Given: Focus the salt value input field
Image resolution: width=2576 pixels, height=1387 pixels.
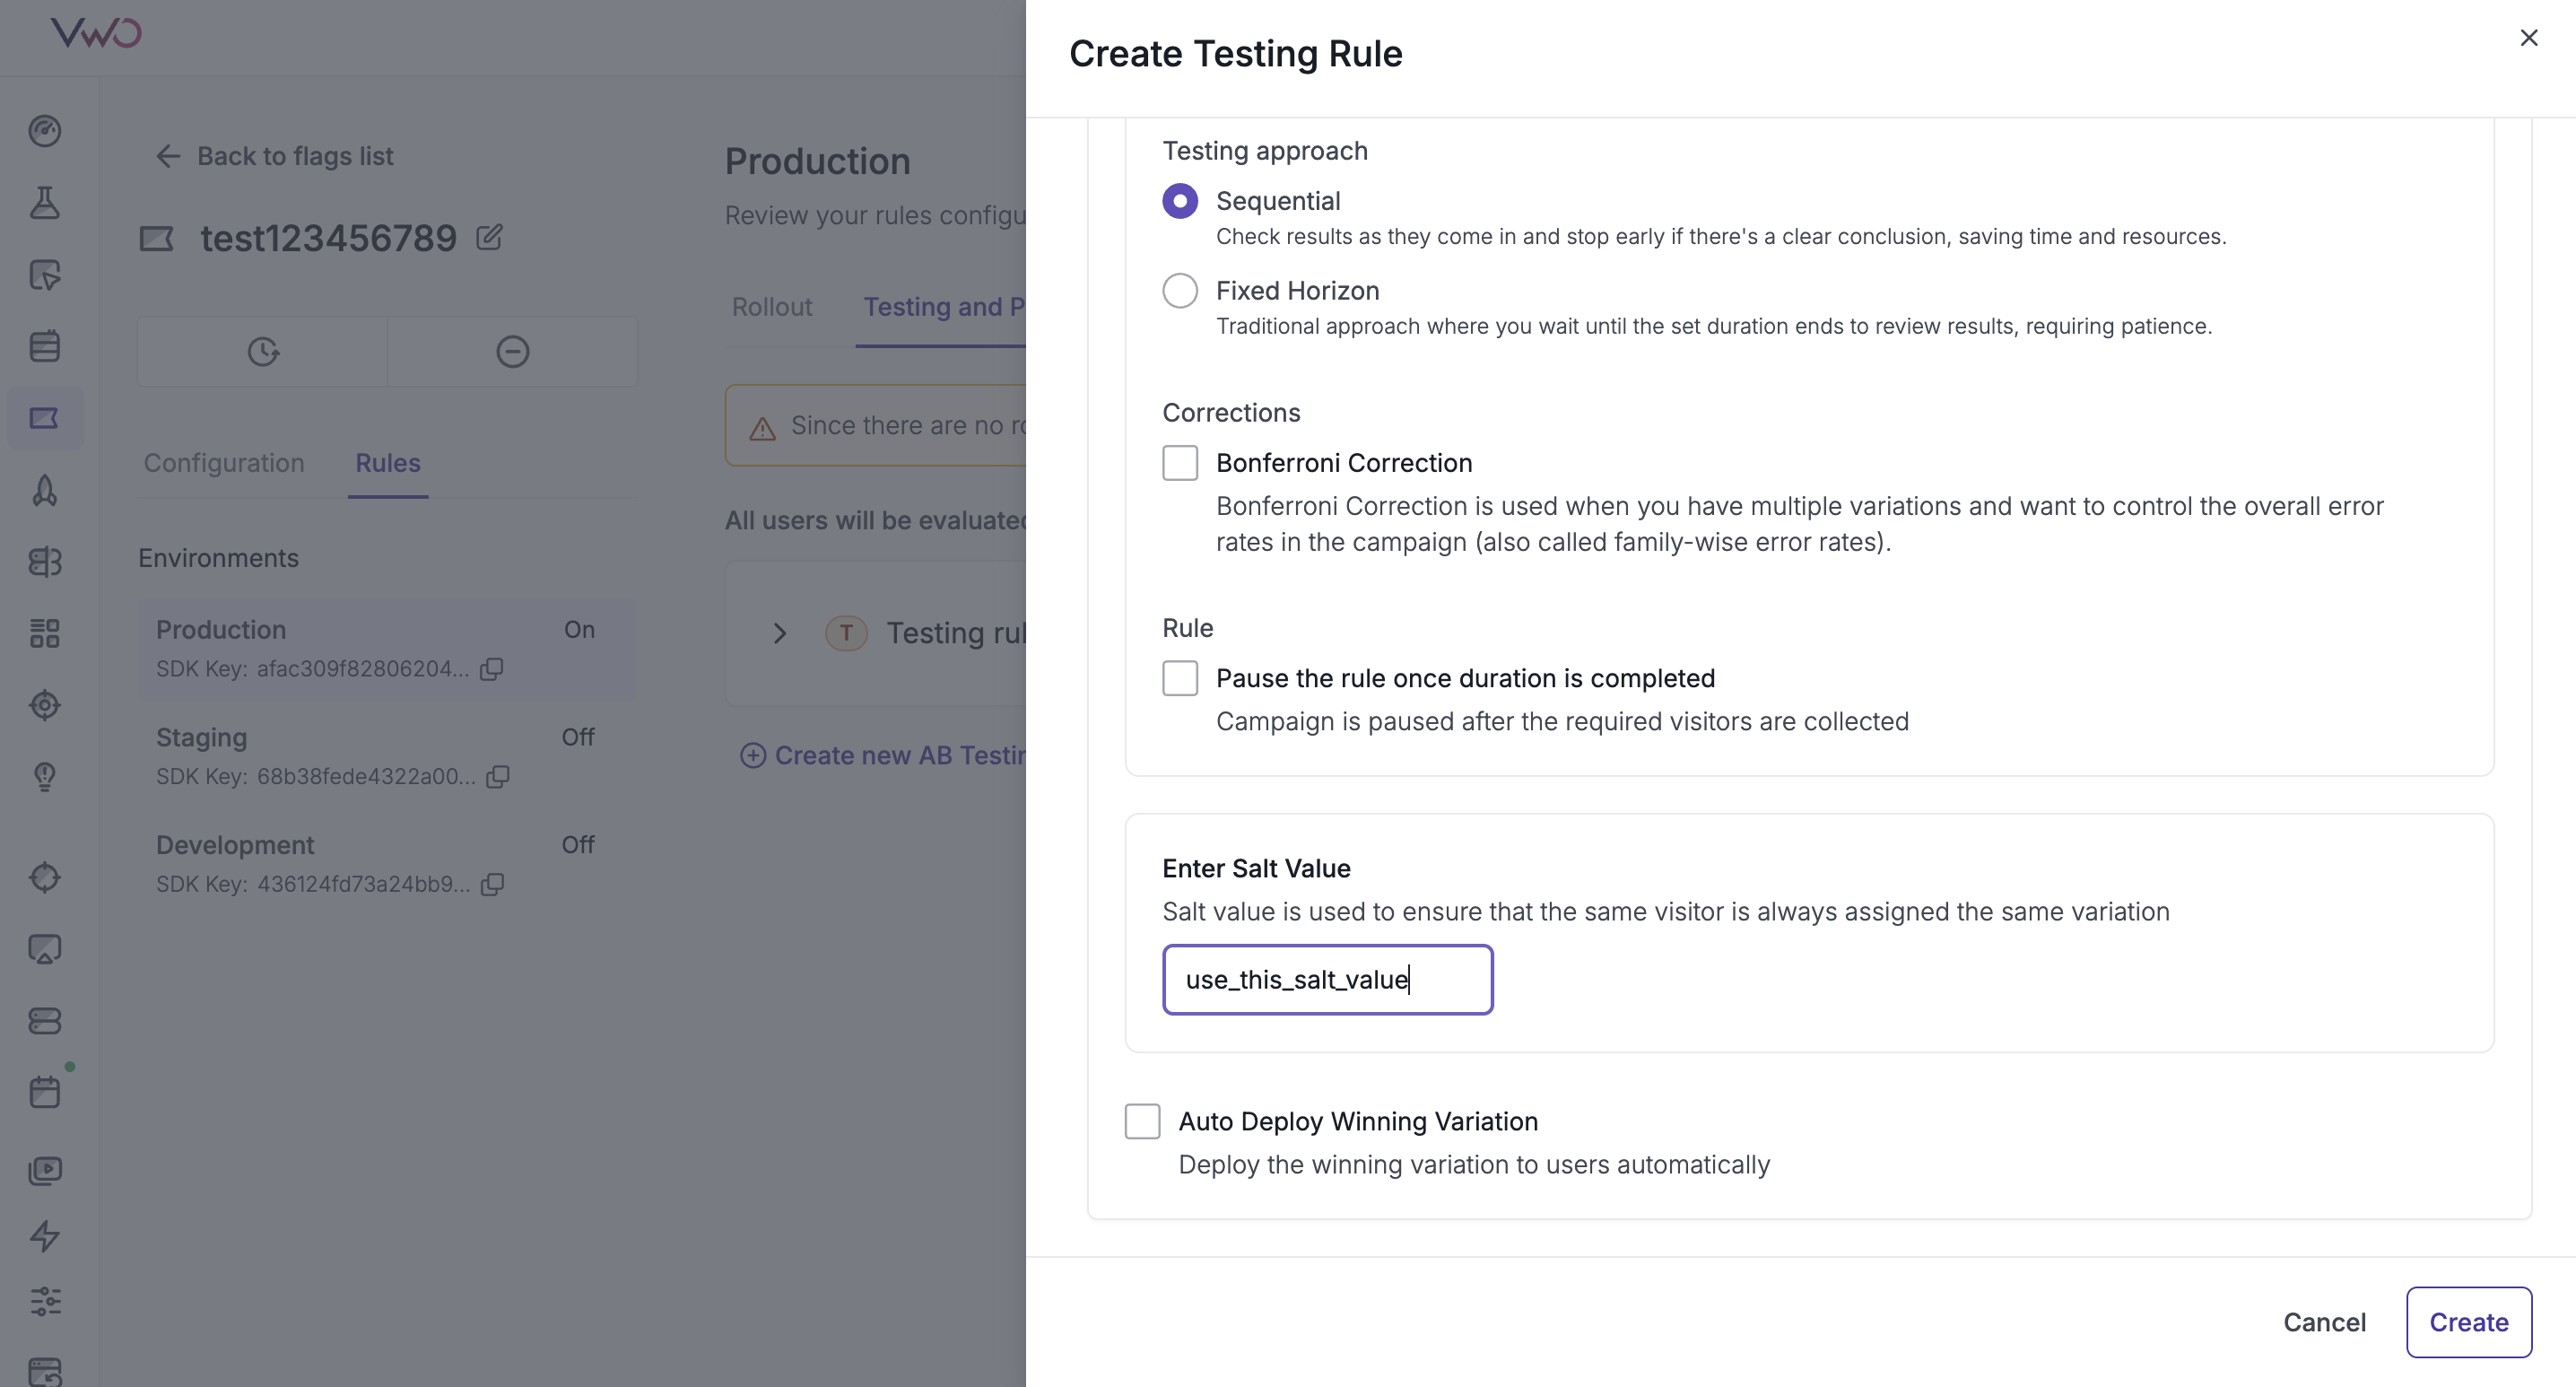Looking at the screenshot, I should point(1327,980).
